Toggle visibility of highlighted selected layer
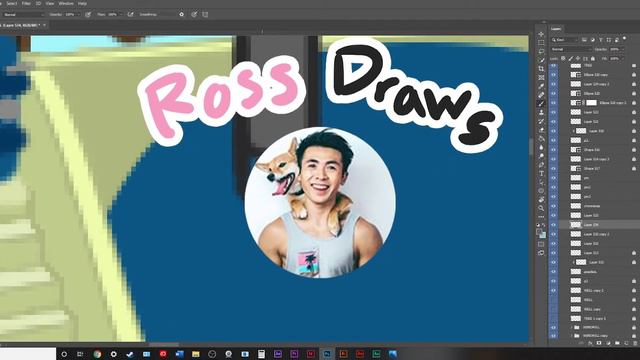This screenshot has width=640, height=360. point(553,224)
